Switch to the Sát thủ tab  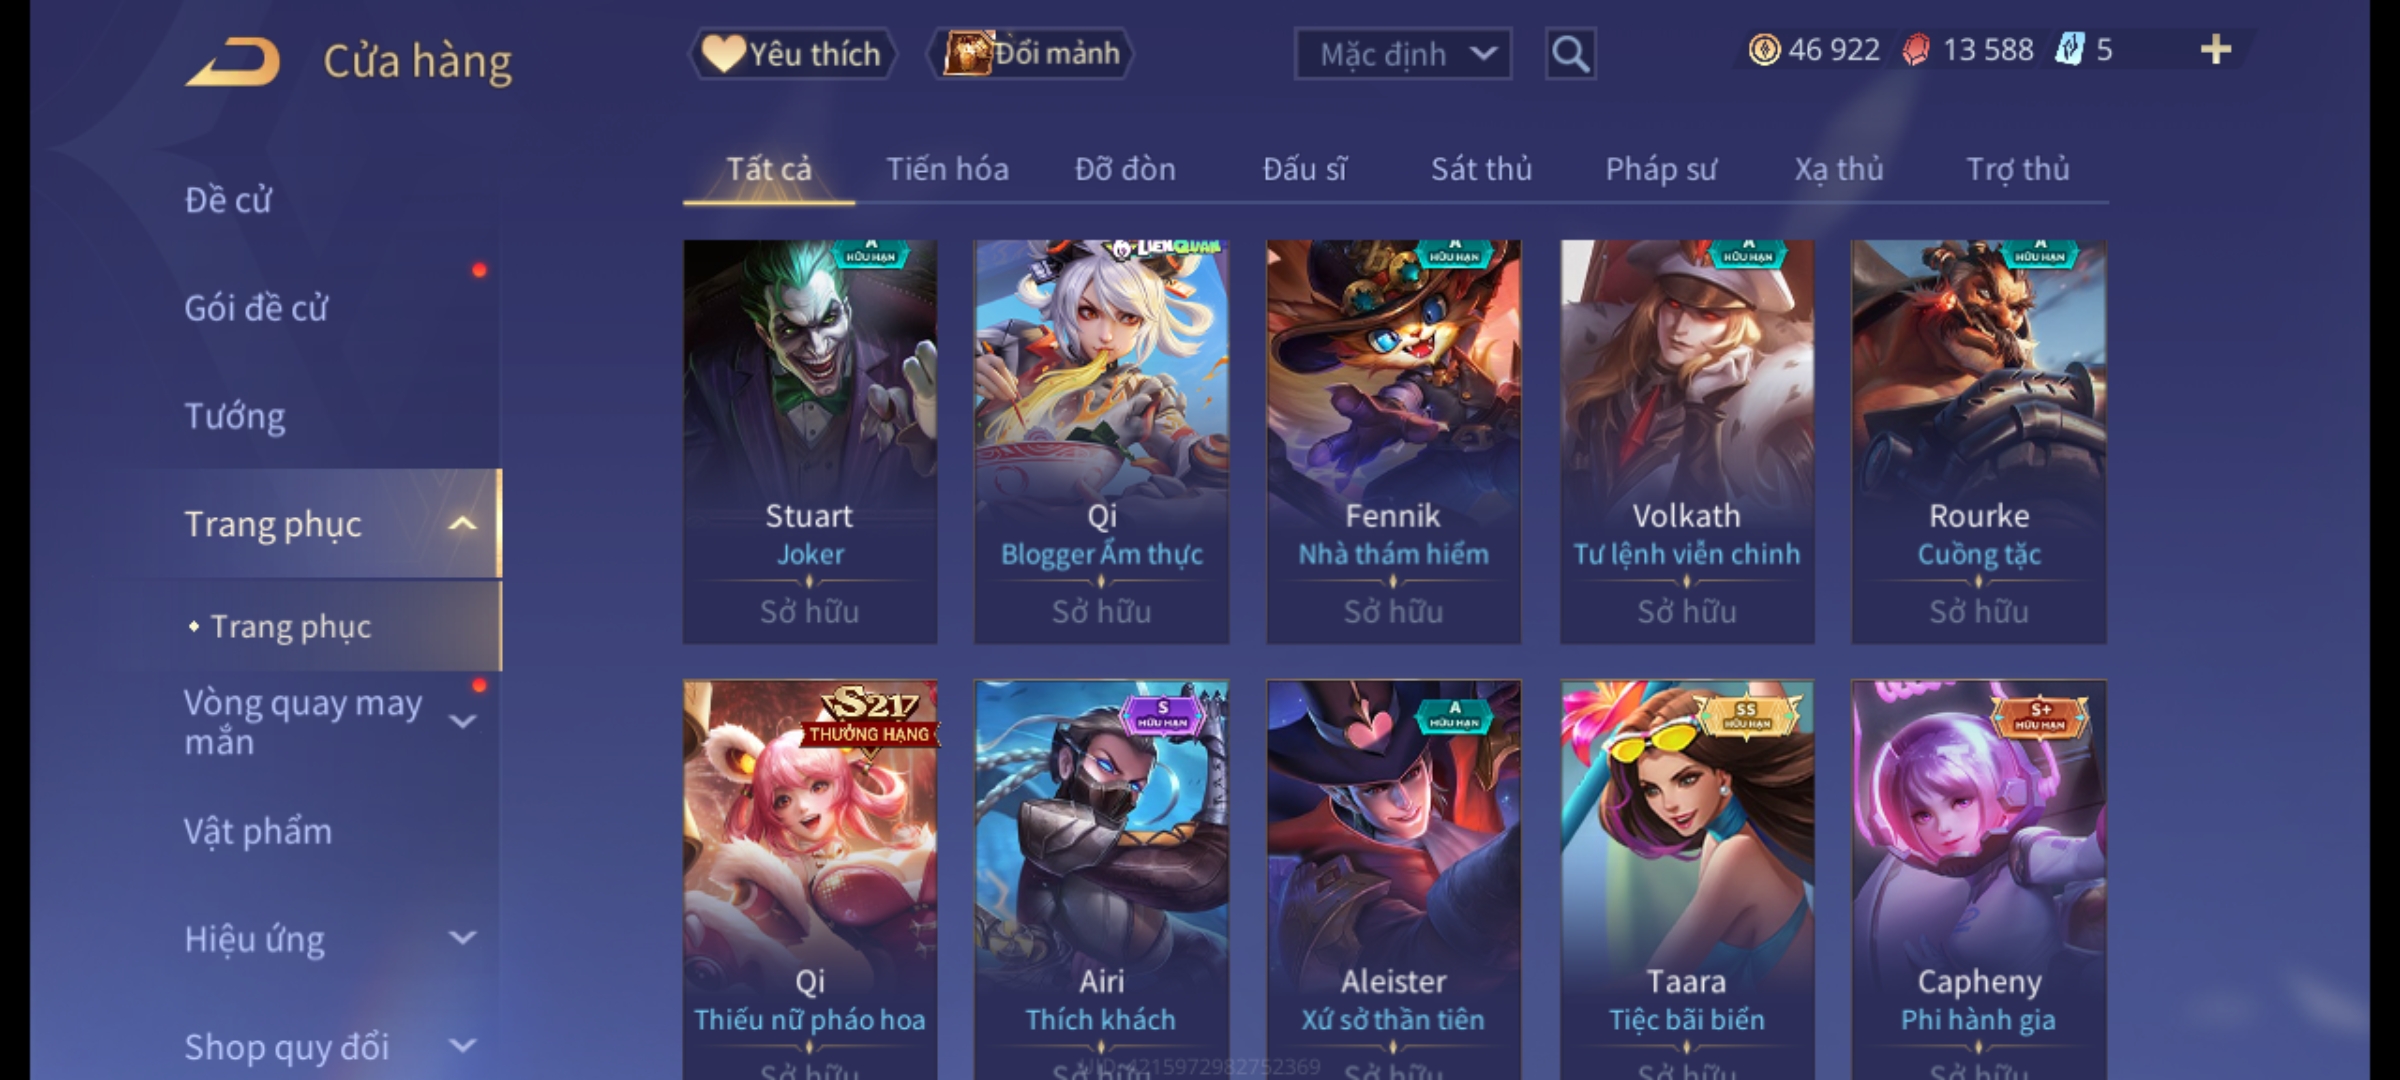click(1481, 169)
